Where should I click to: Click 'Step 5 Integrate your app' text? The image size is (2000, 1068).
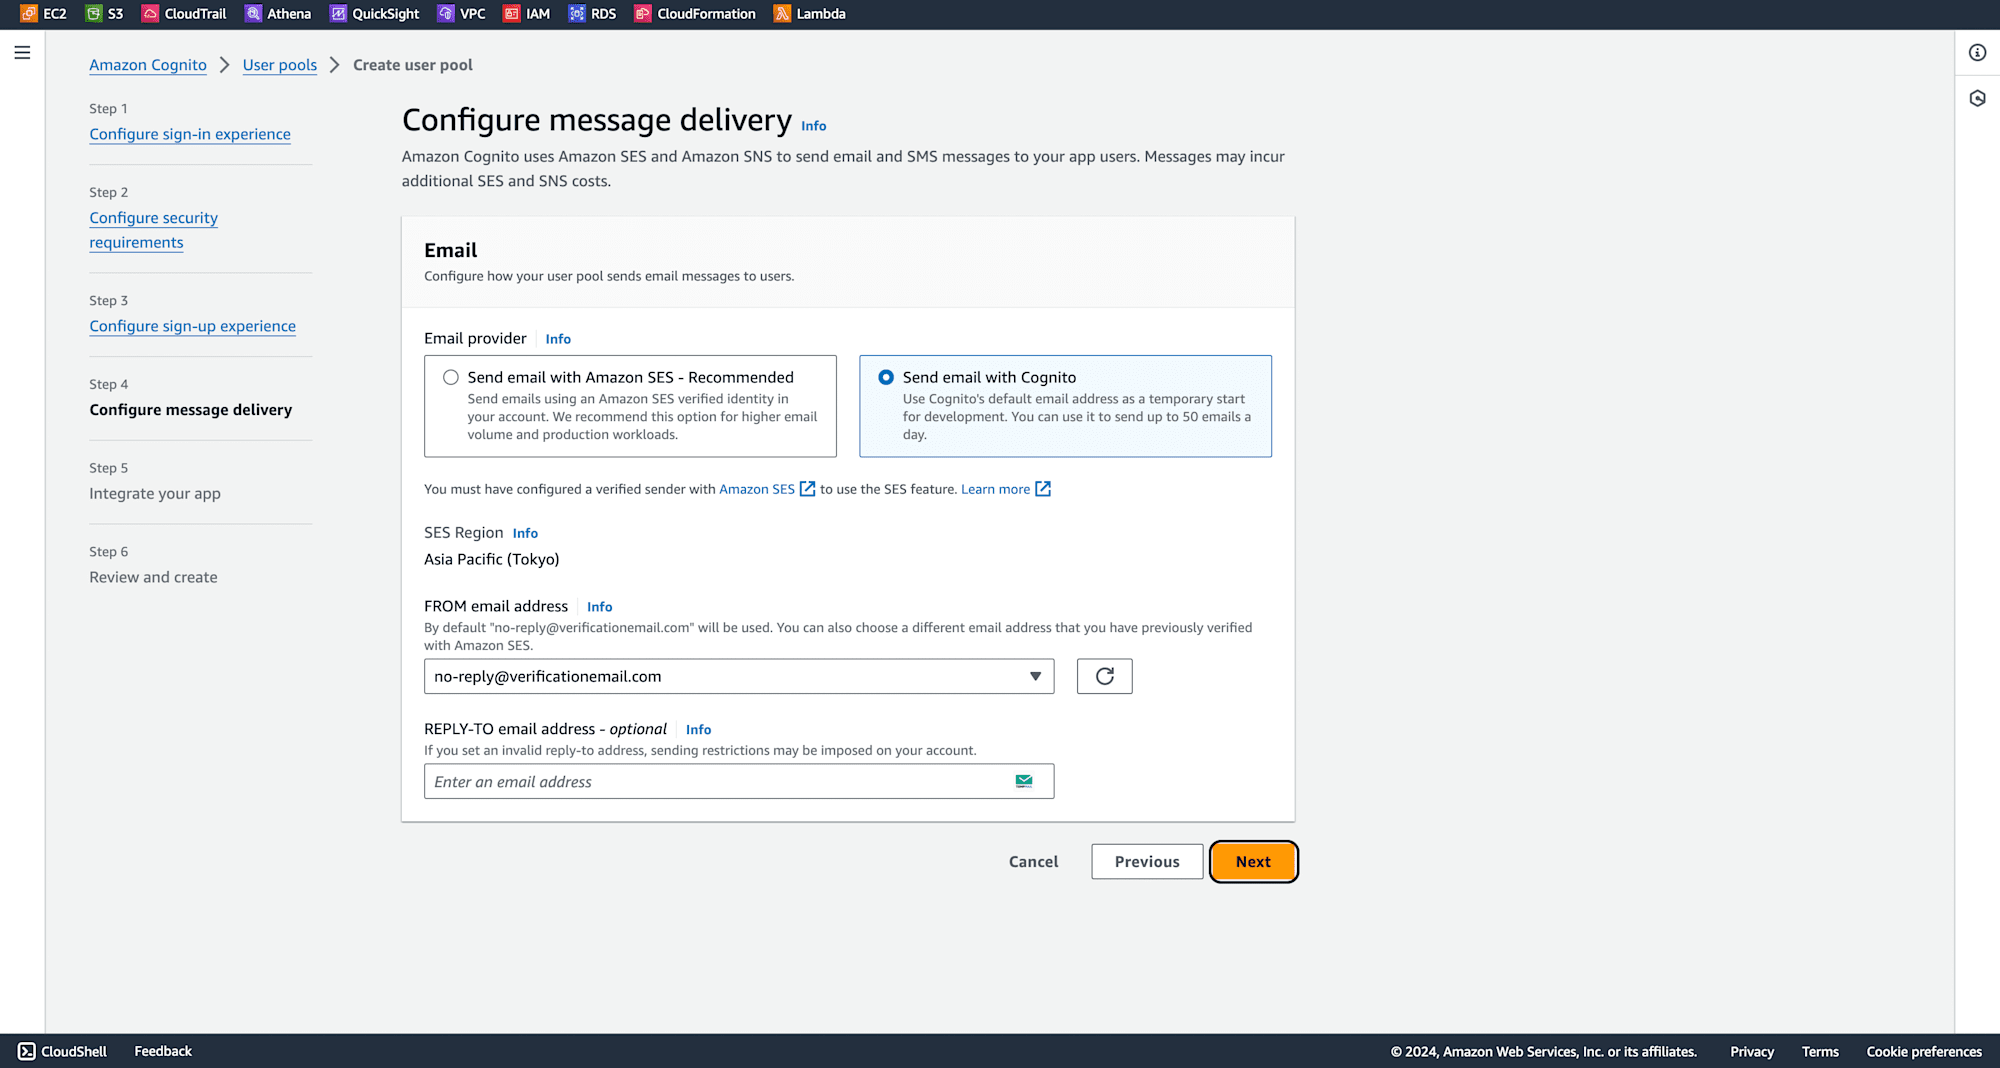click(x=155, y=481)
